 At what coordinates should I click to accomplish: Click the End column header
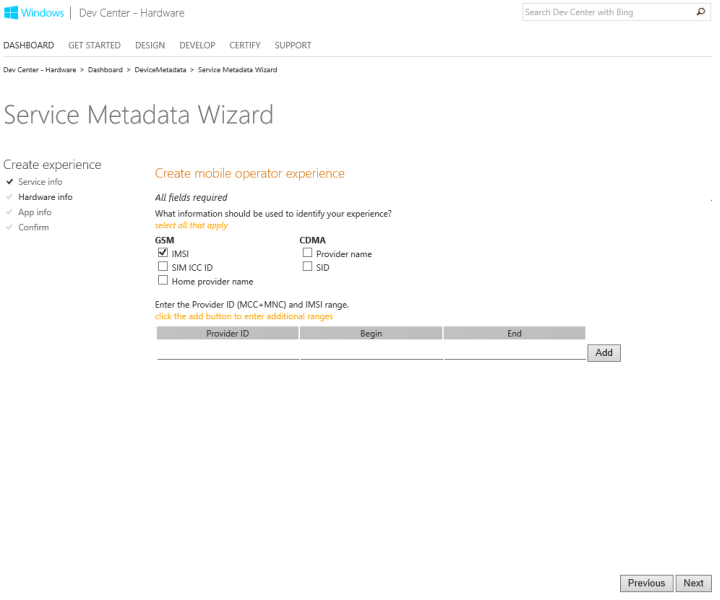tap(514, 333)
